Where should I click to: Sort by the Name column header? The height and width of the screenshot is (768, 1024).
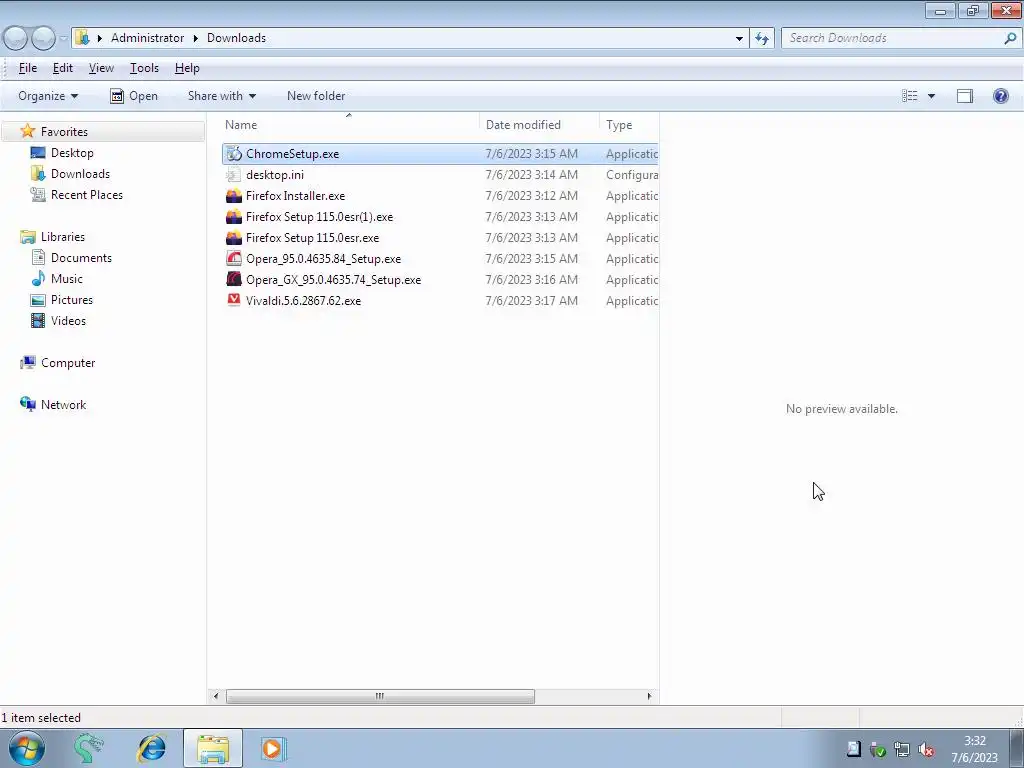click(x=349, y=125)
